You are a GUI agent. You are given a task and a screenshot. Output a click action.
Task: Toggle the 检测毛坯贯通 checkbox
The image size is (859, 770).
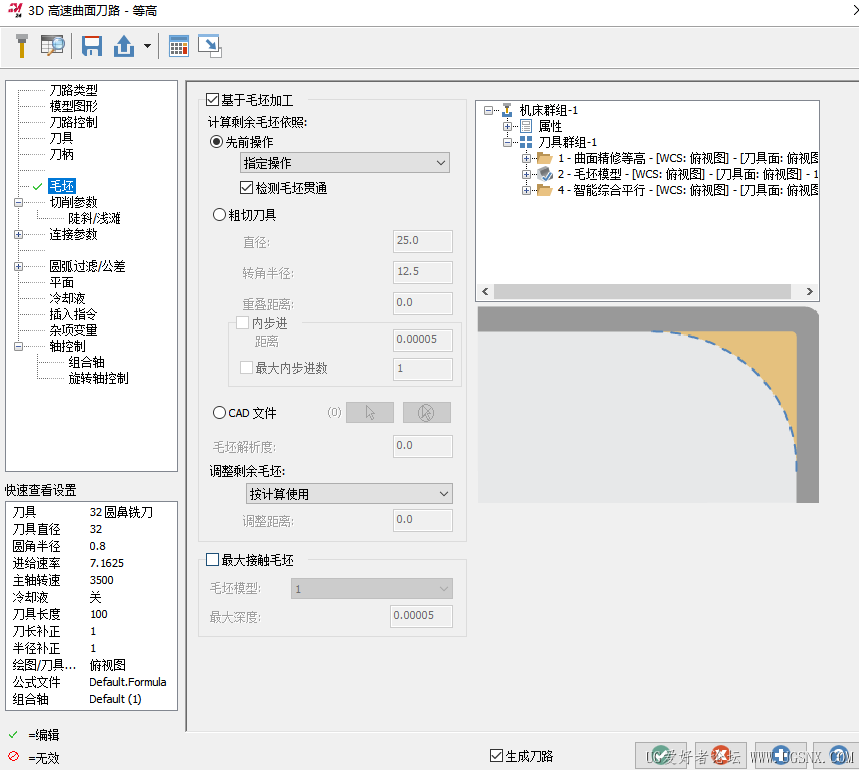pos(247,188)
